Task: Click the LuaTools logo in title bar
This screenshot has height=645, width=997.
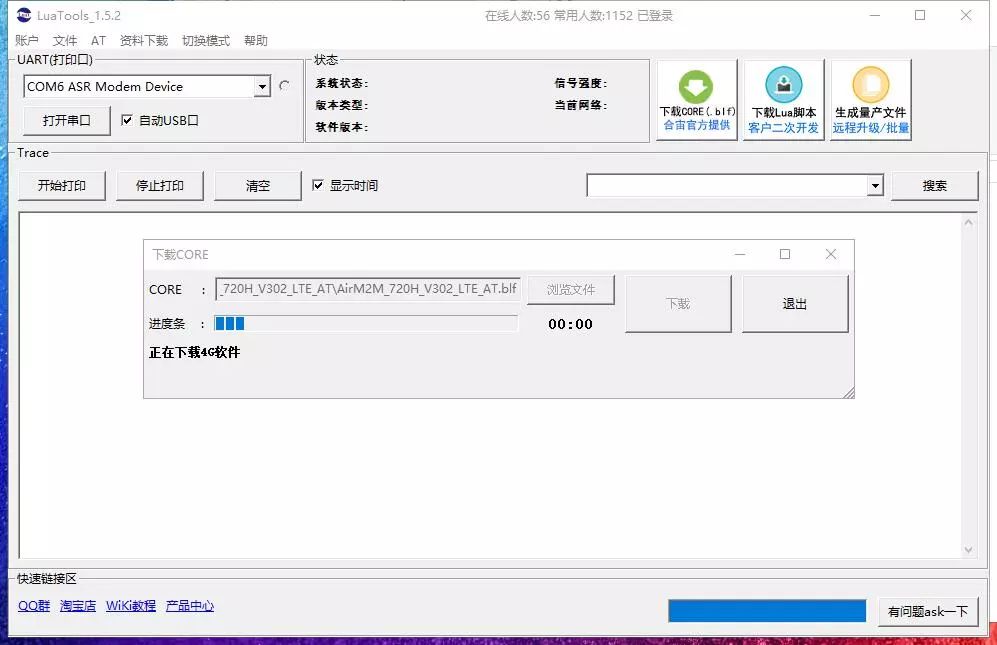Action: [x=24, y=15]
